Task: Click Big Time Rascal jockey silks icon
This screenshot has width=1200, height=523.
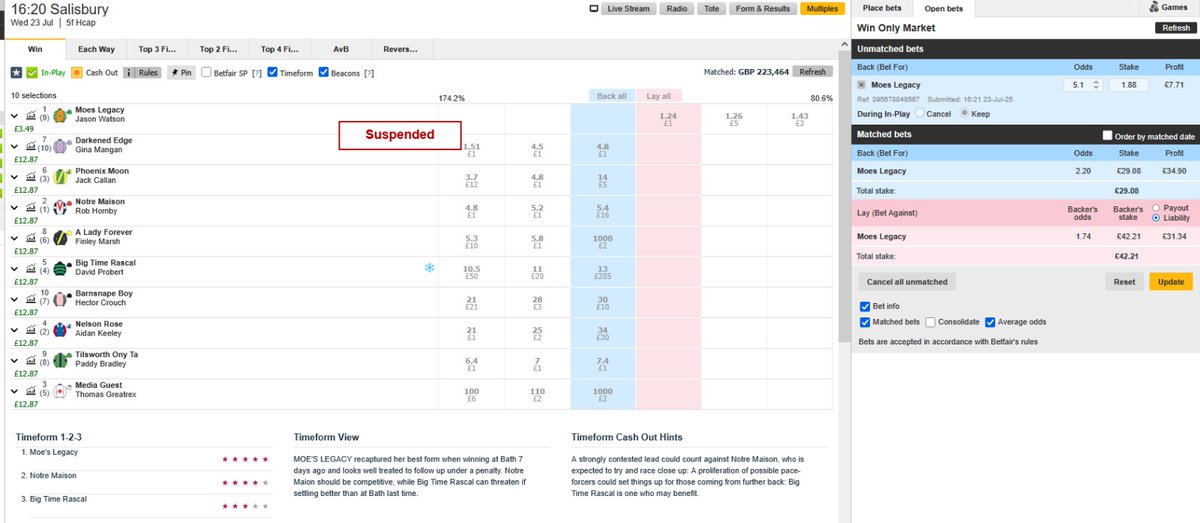Action: coord(61,268)
